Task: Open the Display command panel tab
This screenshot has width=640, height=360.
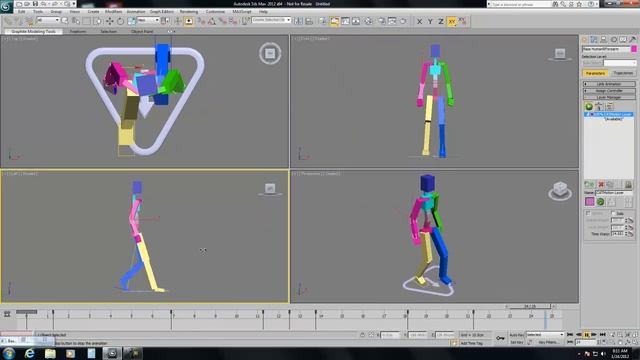Action: coord(623,39)
